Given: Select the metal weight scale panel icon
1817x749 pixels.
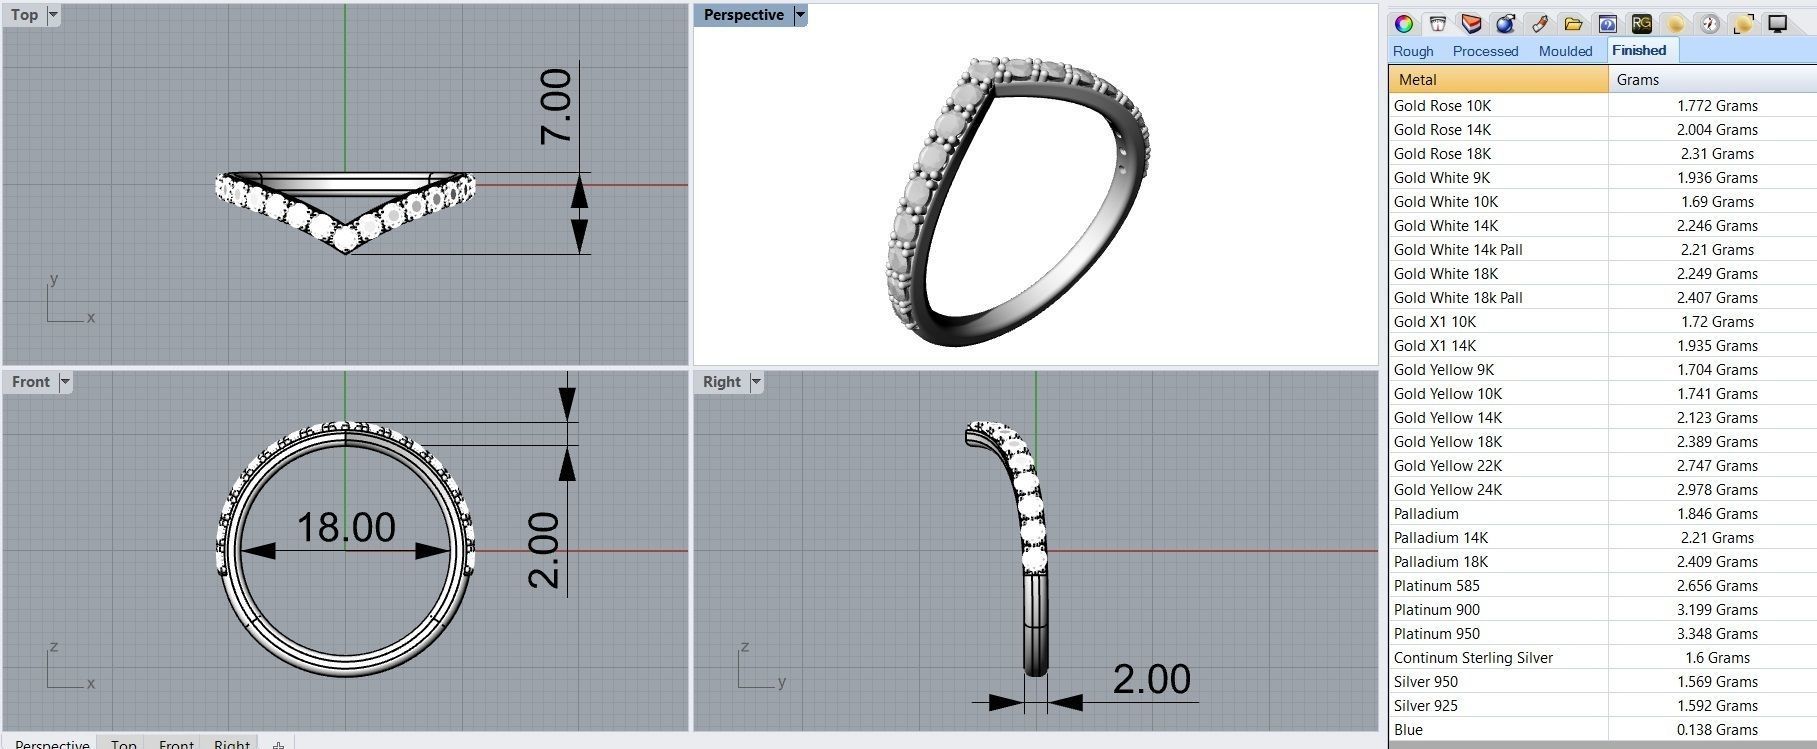Looking at the screenshot, I should 1438,24.
